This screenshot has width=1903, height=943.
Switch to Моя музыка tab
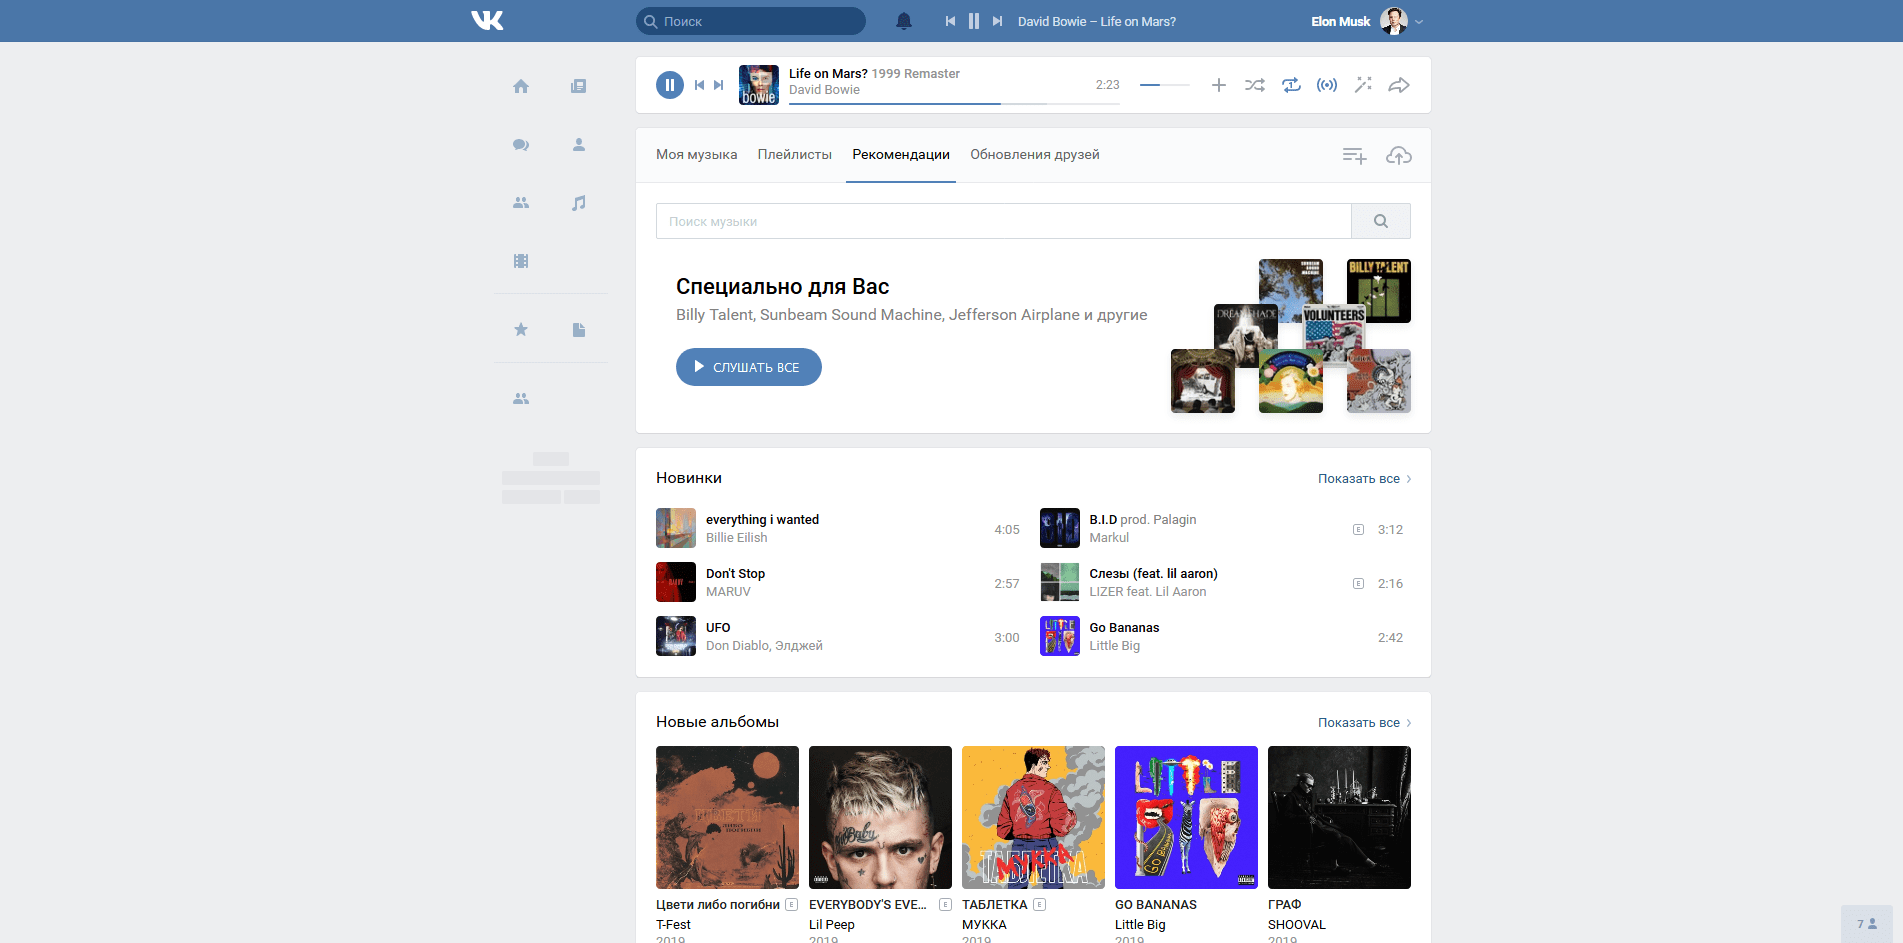point(697,155)
